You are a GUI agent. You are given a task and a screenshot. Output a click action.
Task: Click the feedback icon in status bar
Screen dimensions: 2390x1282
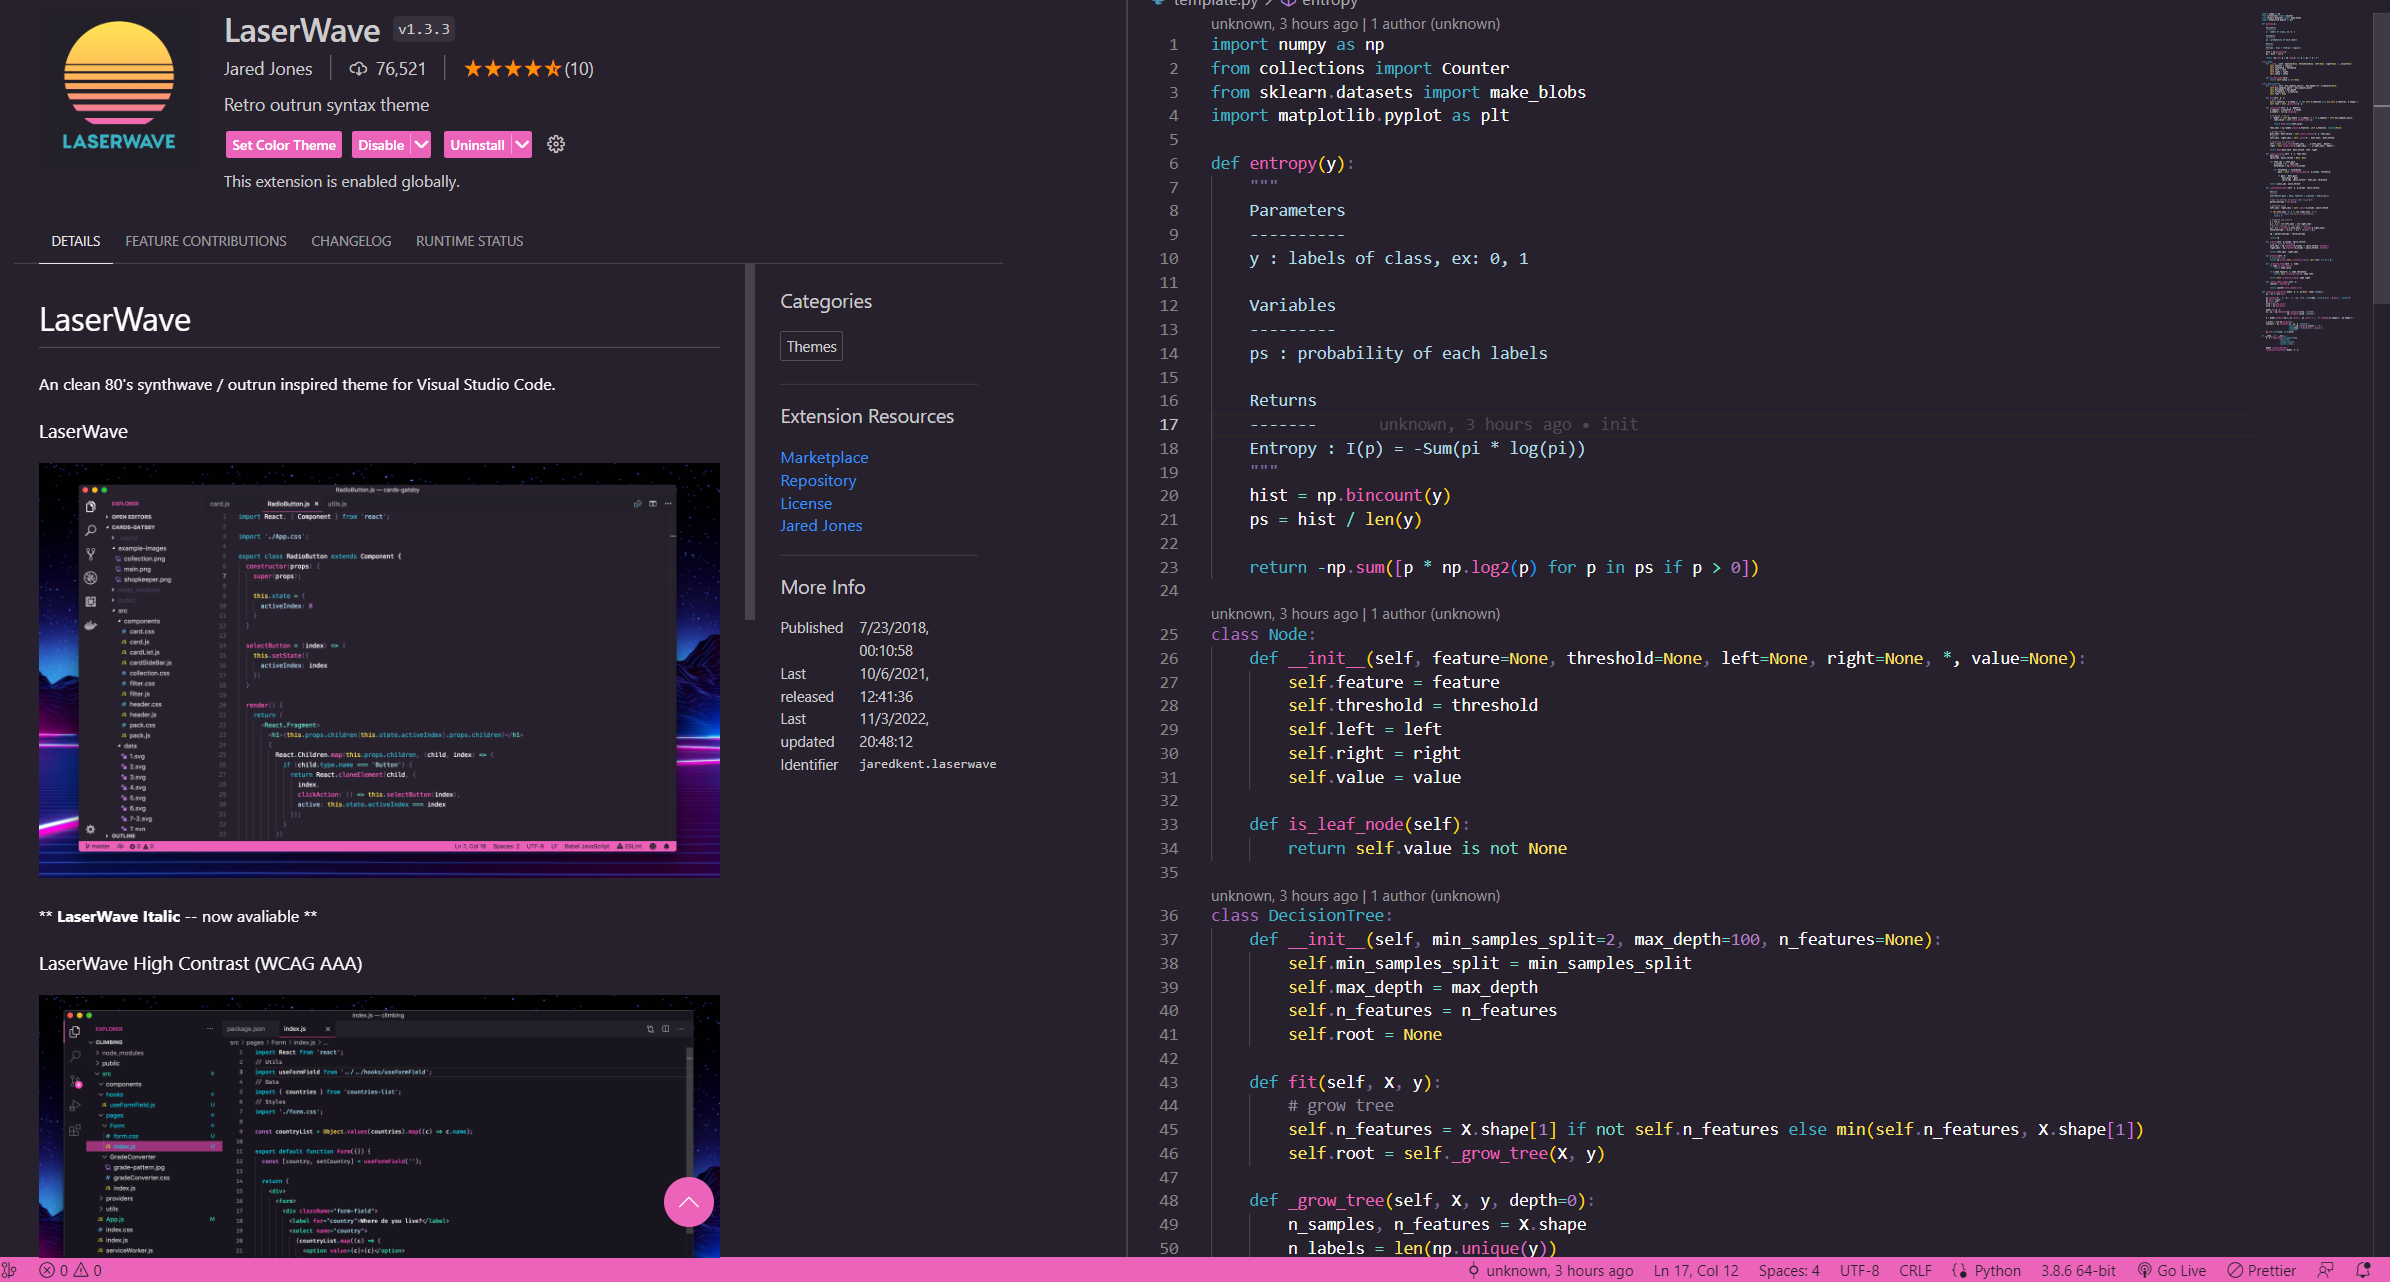click(x=2326, y=1270)
